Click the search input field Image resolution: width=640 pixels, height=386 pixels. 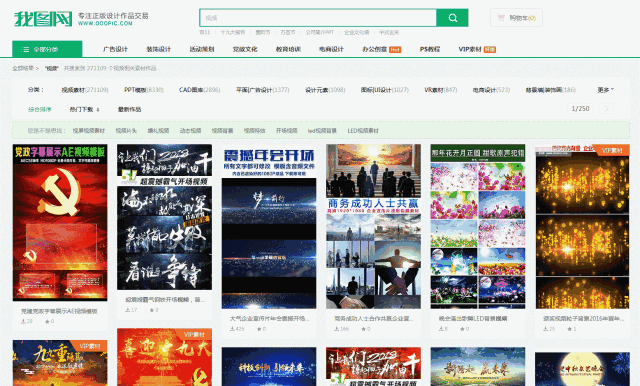click(318, 18)
